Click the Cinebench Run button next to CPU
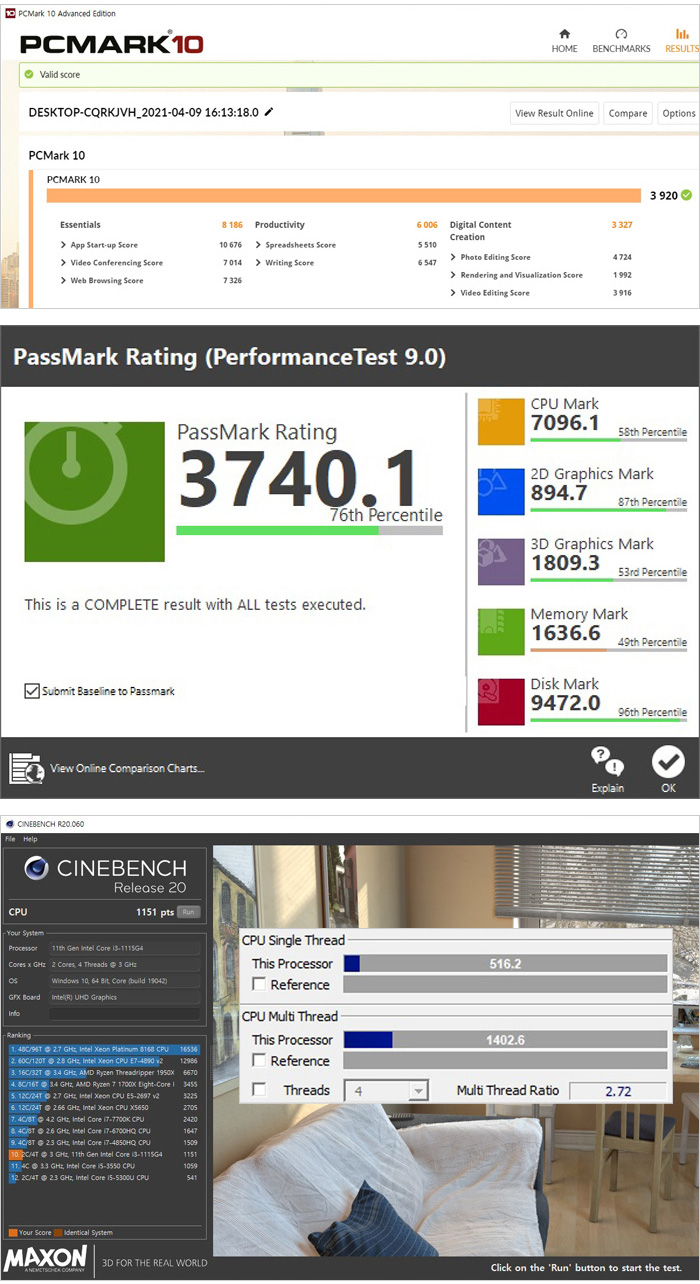 (x=188, y=912)
